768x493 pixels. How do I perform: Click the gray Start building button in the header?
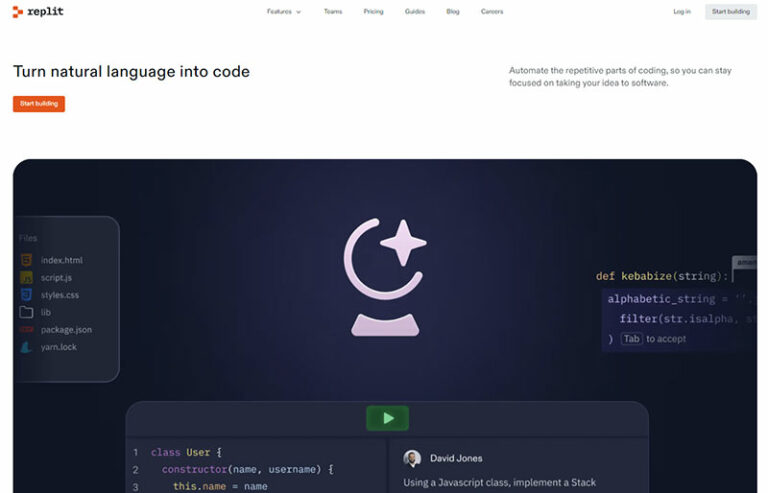731,11
